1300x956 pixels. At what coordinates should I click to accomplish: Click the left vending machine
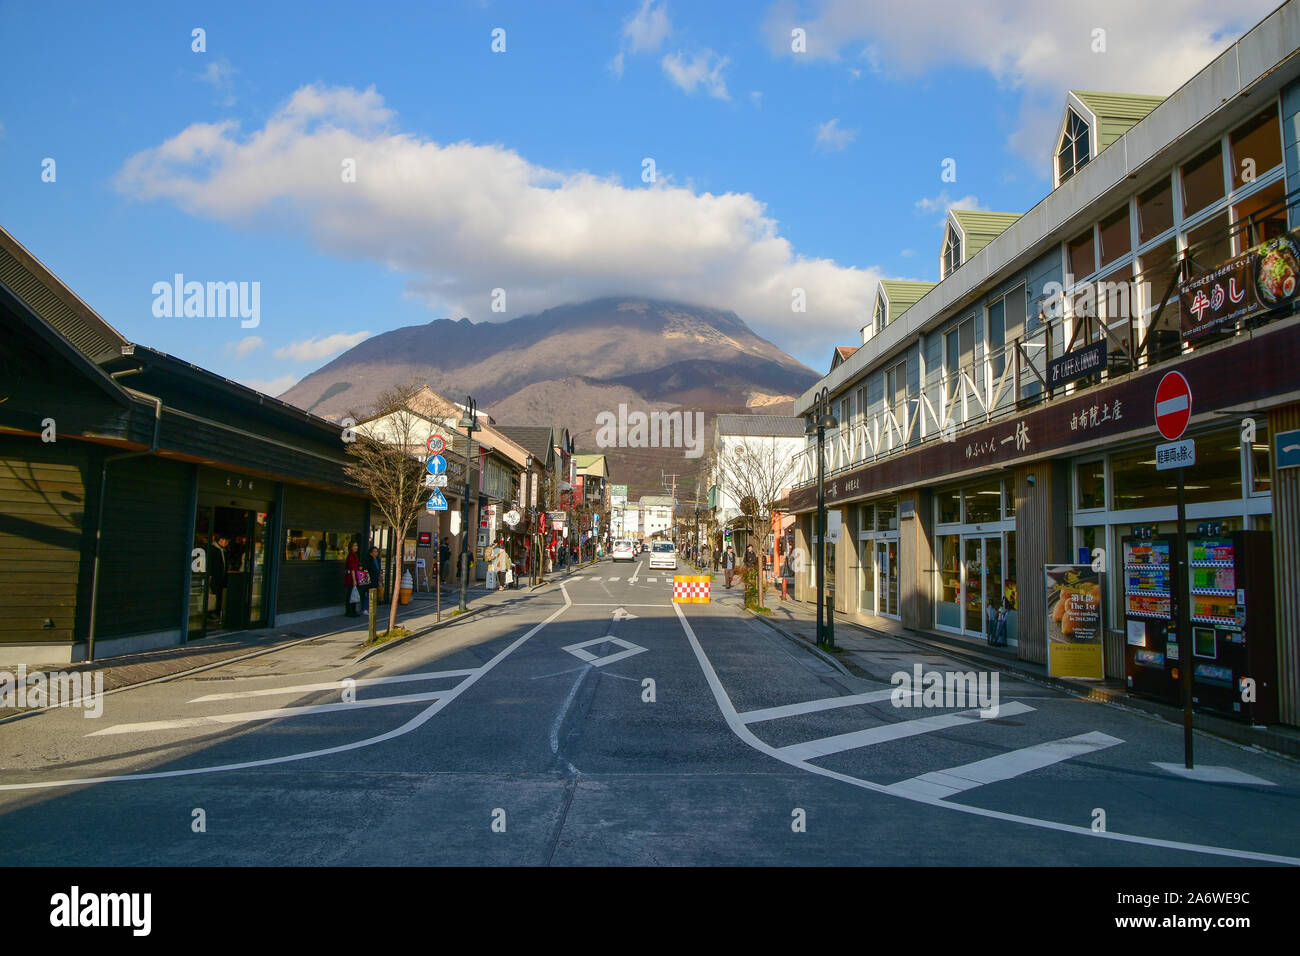pyautogui.click(x=1150, y=617)
